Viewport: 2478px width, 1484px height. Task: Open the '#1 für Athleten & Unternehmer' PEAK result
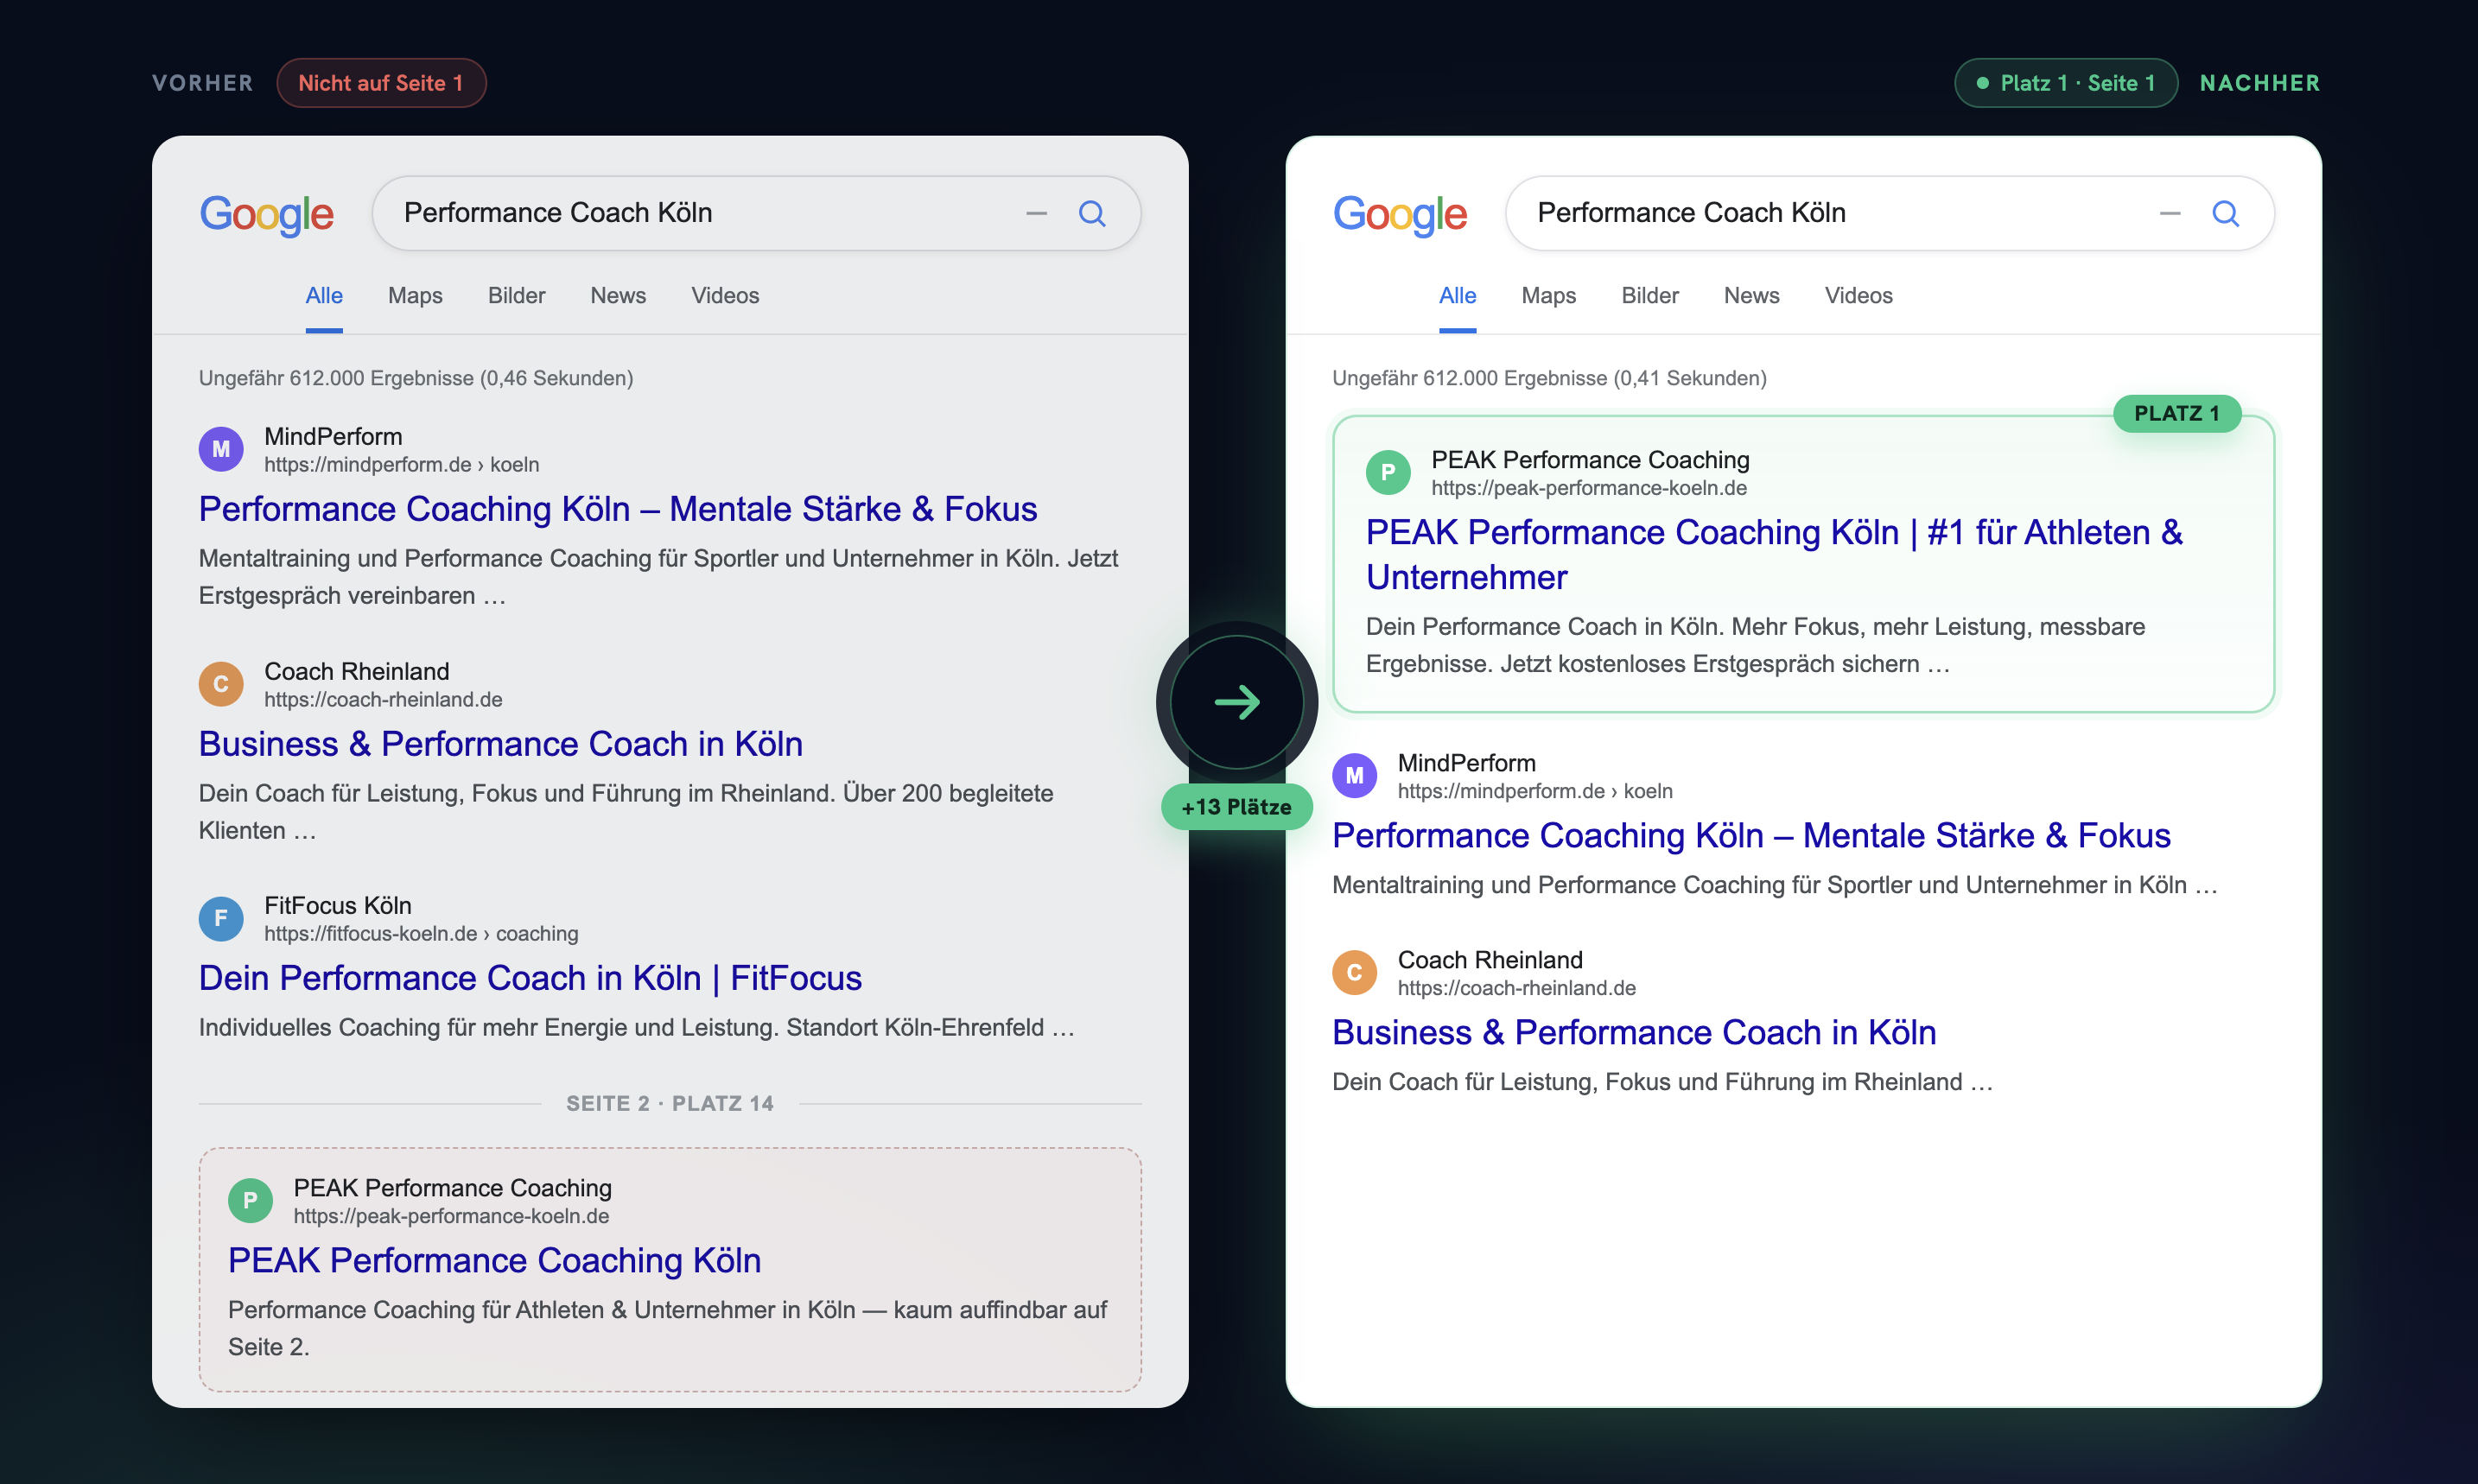pos(1774,555)
